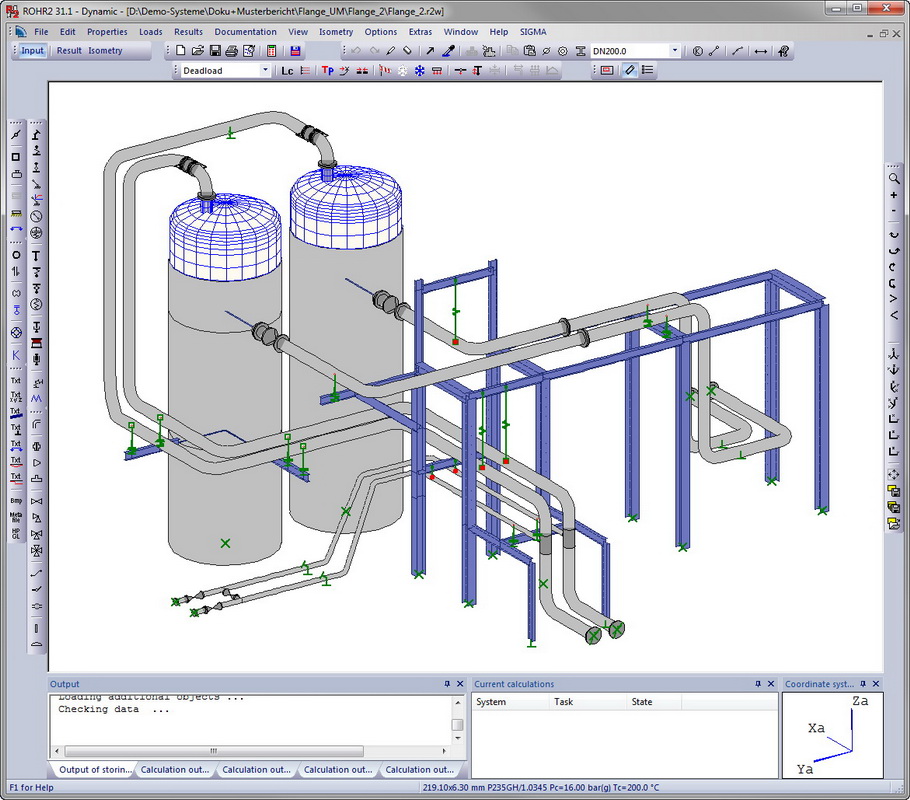Switch to Result mode
This screenshot has width=910, height=800.
[x=69, y=51]
